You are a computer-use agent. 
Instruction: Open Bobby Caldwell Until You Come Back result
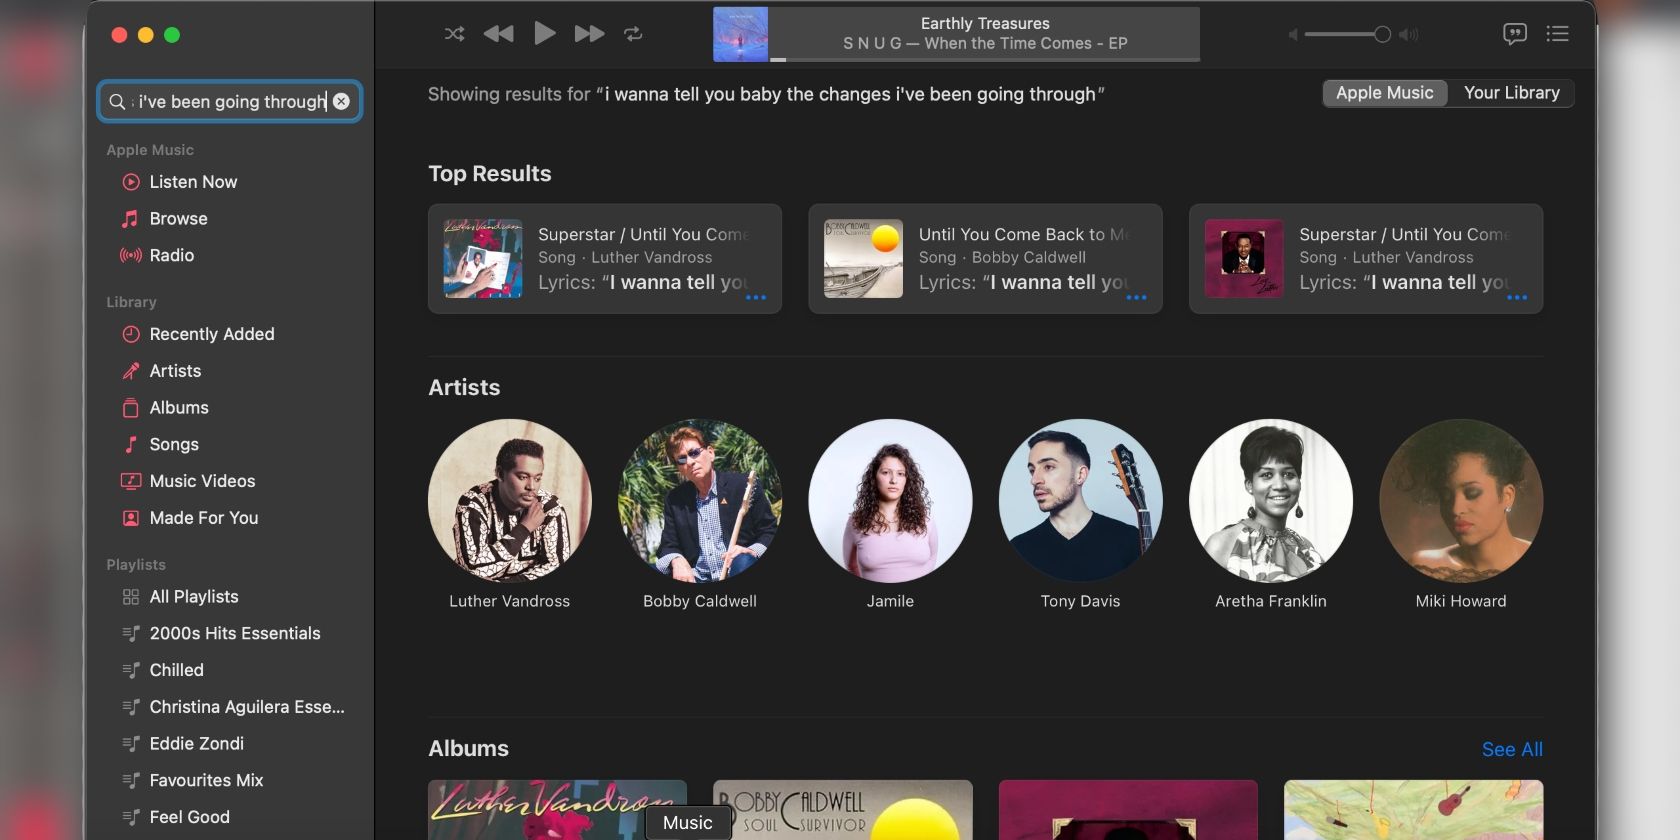[x=985, y=259]
